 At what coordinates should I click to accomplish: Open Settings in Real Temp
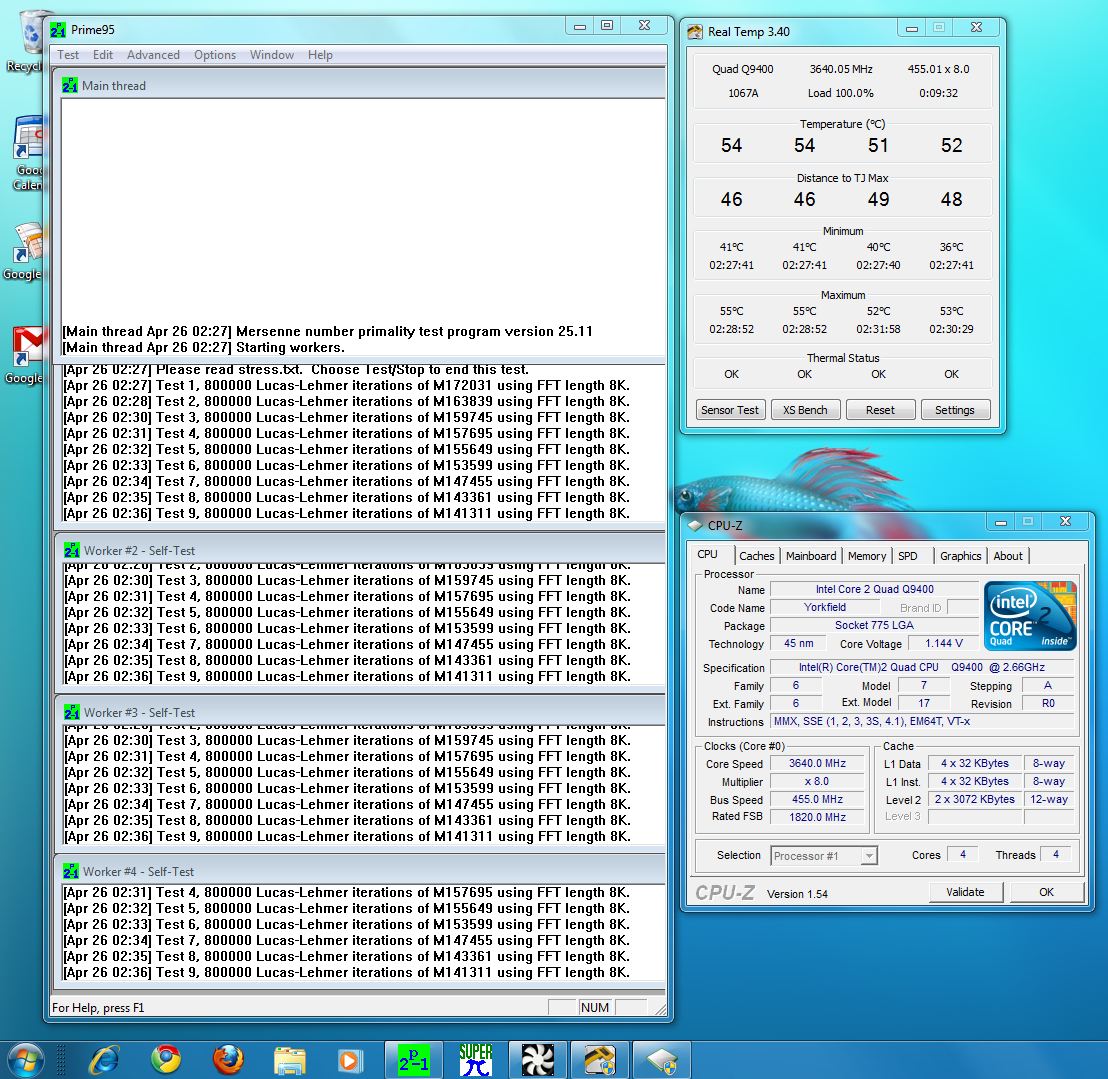pyautogui.click(x=955, y=410)
